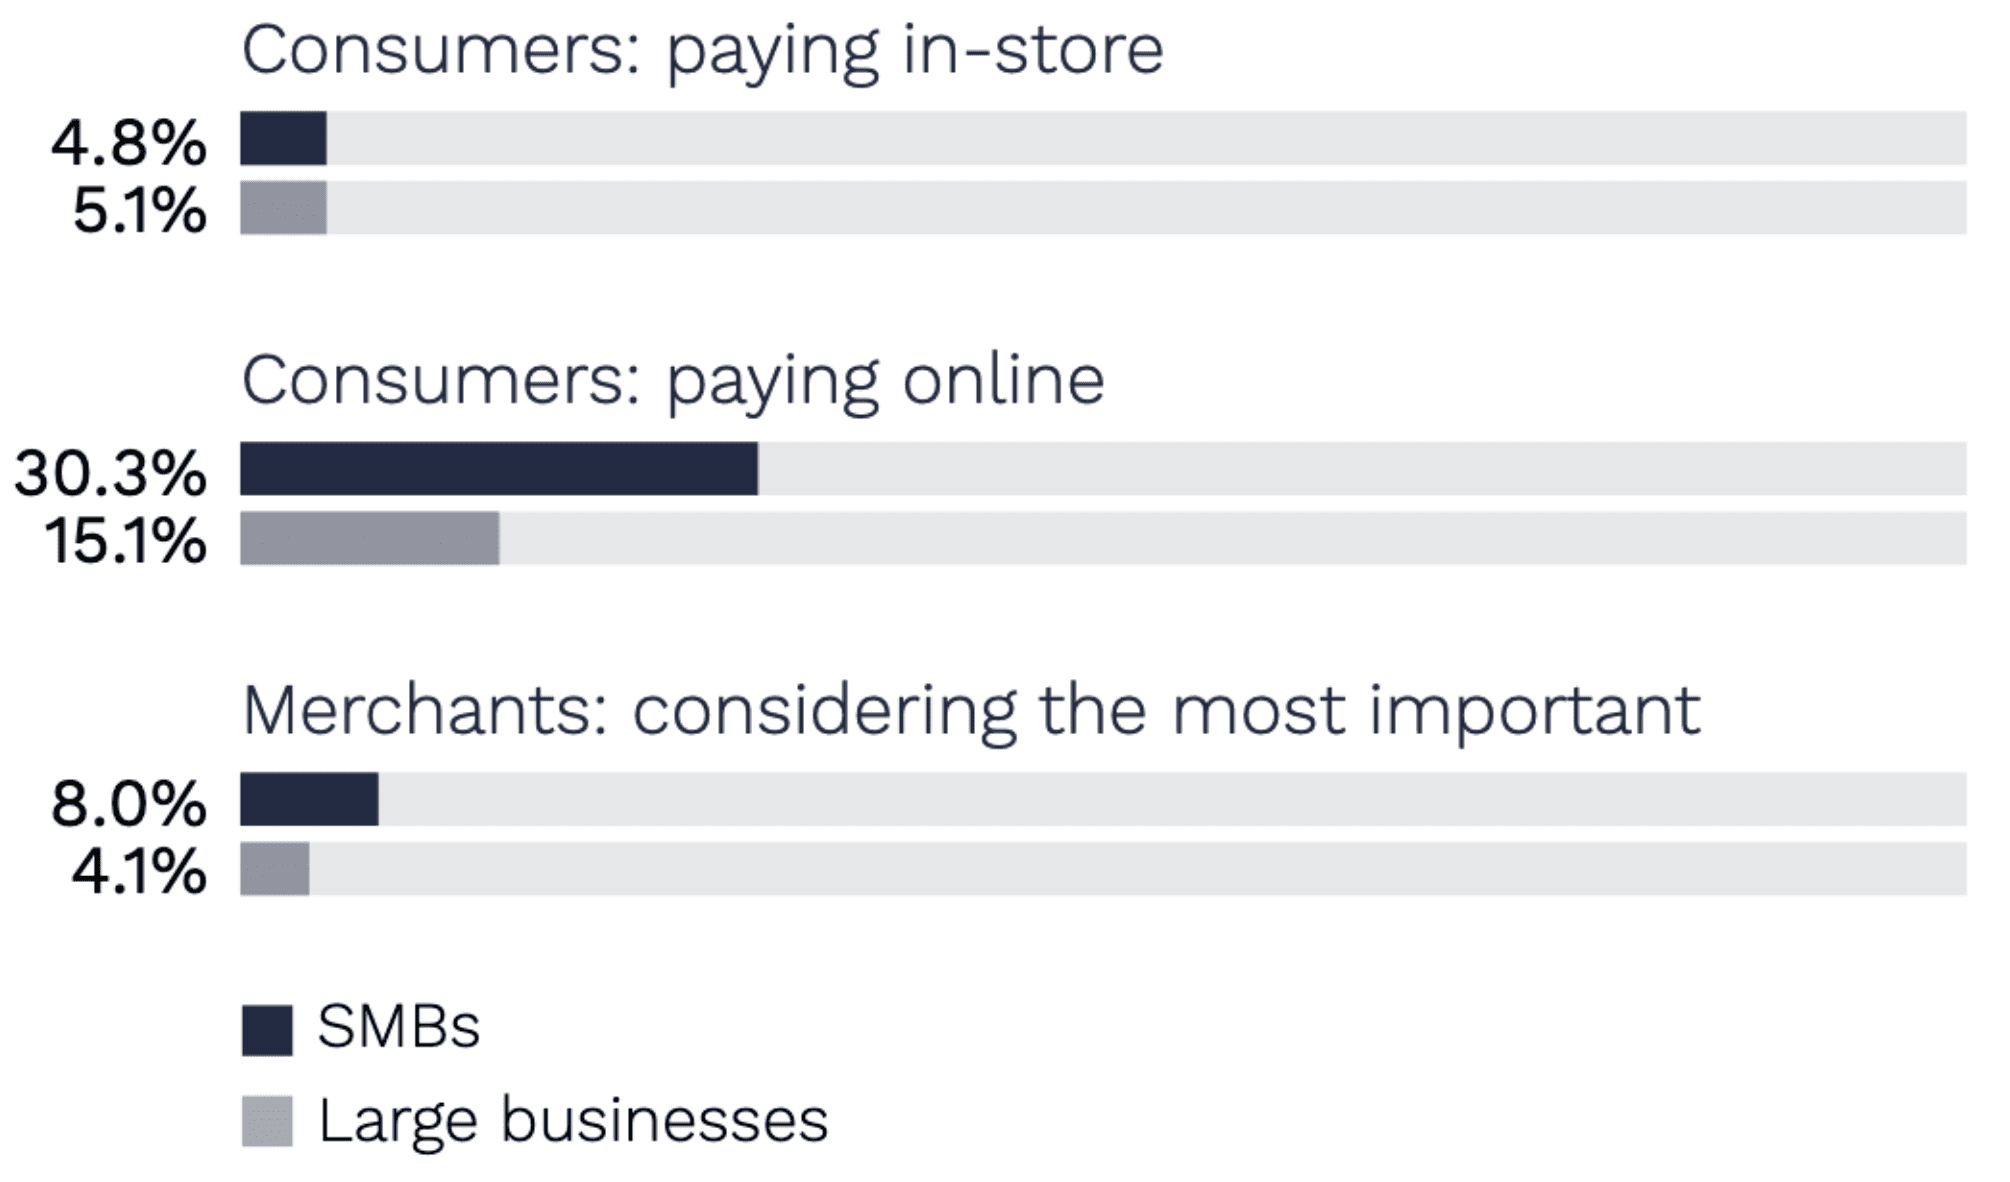Click 'Merchants: considering the most important' heading
2010x1182 pixels.
[x=970, y=711]
